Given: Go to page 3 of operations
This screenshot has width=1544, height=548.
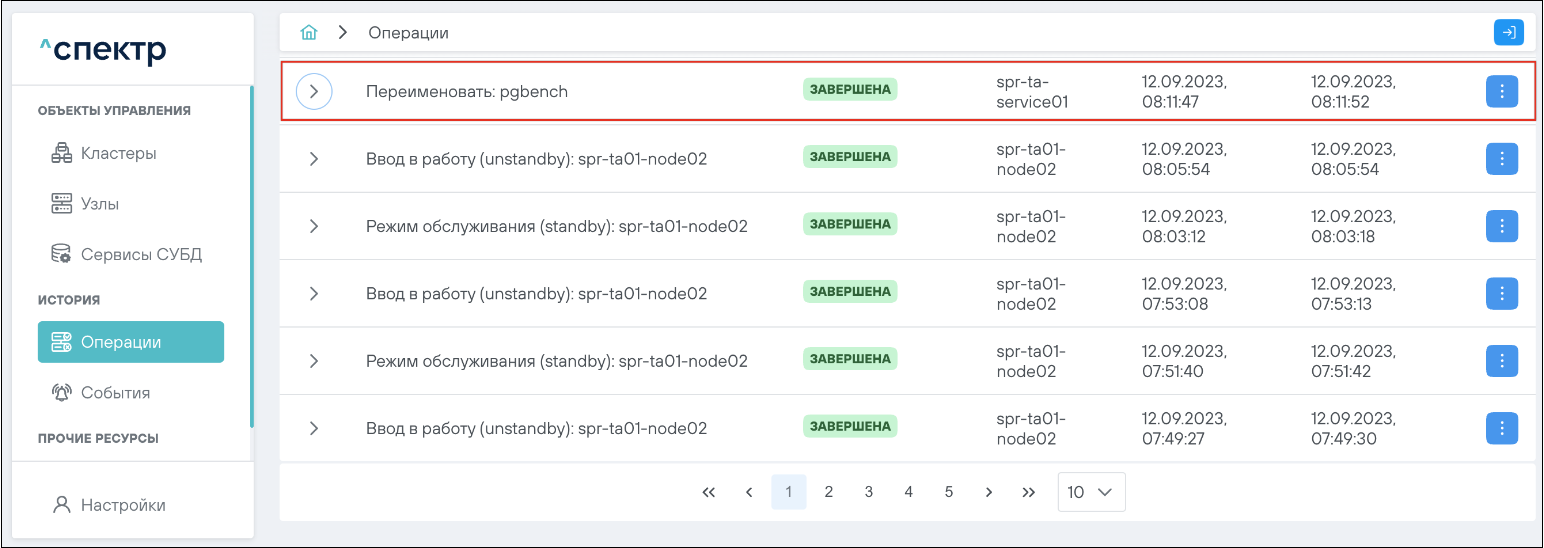Looking at the screenshot, I should pos(869,492).
